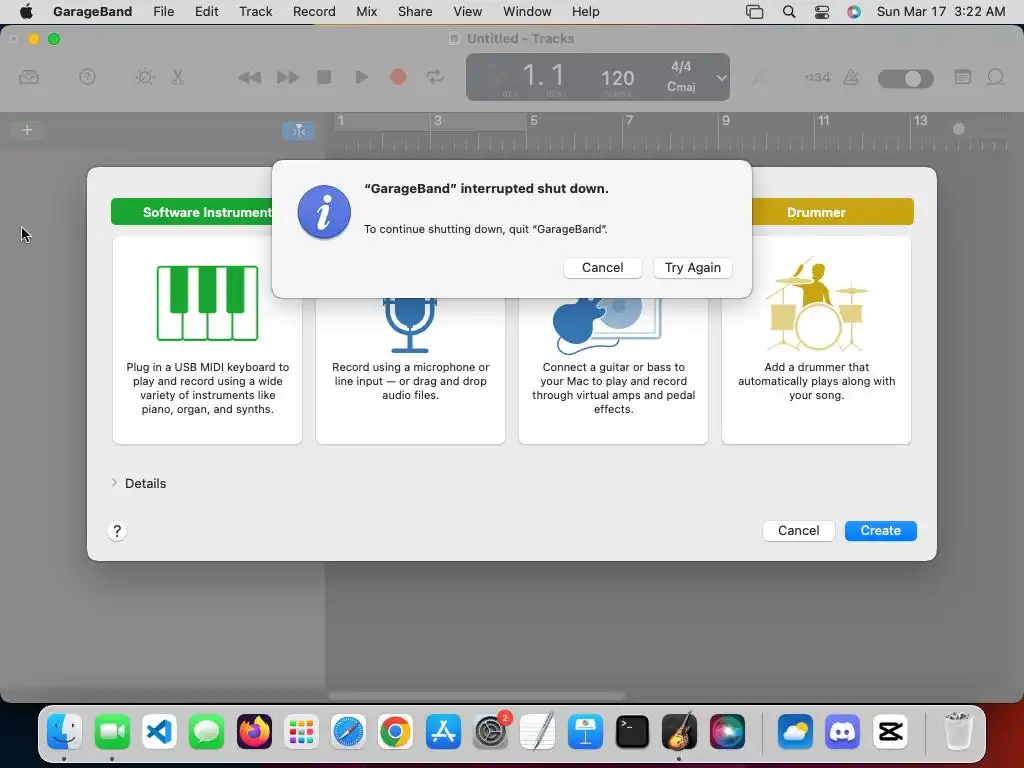Open Firefox from the Dock
Screen dimensions: 1024x768
tap(254, 731)
